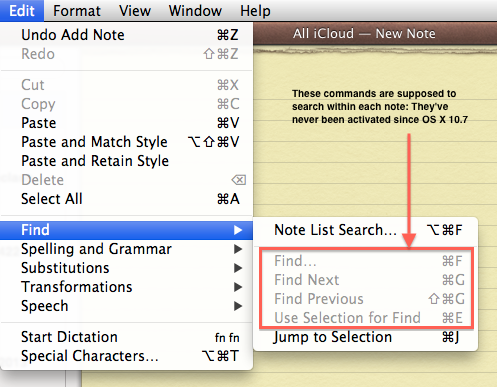Open the Help menu in menu bar
This screenshot has height=387, width=497.
255,11
